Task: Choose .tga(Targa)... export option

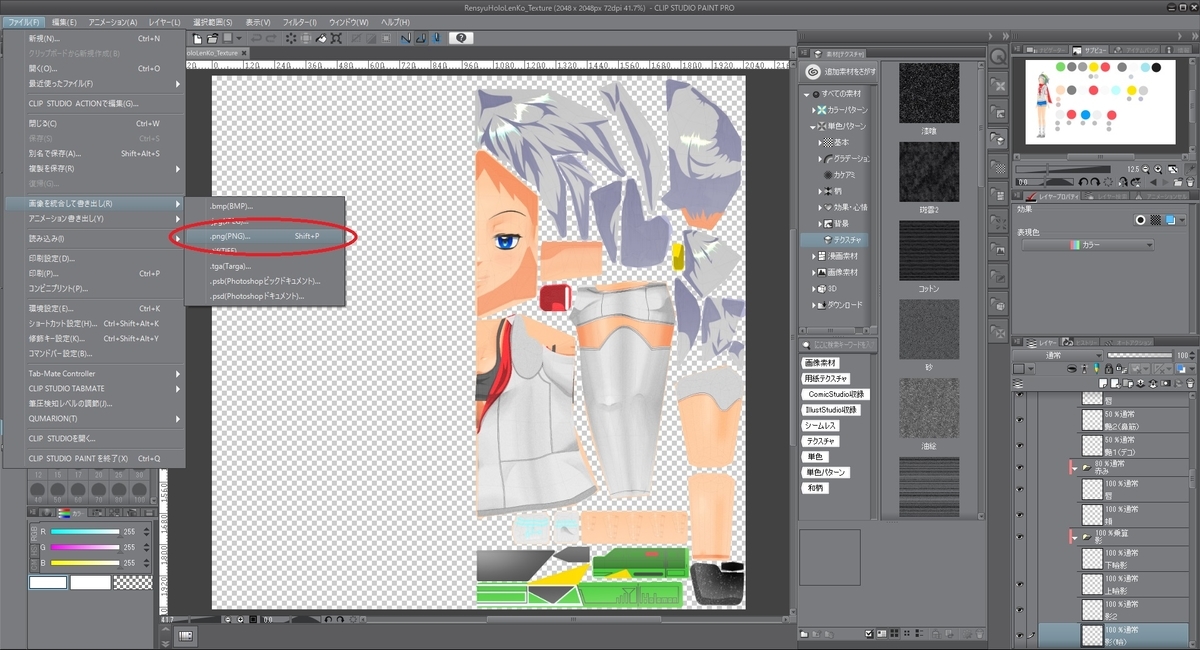Action: [x=266, y=266]
